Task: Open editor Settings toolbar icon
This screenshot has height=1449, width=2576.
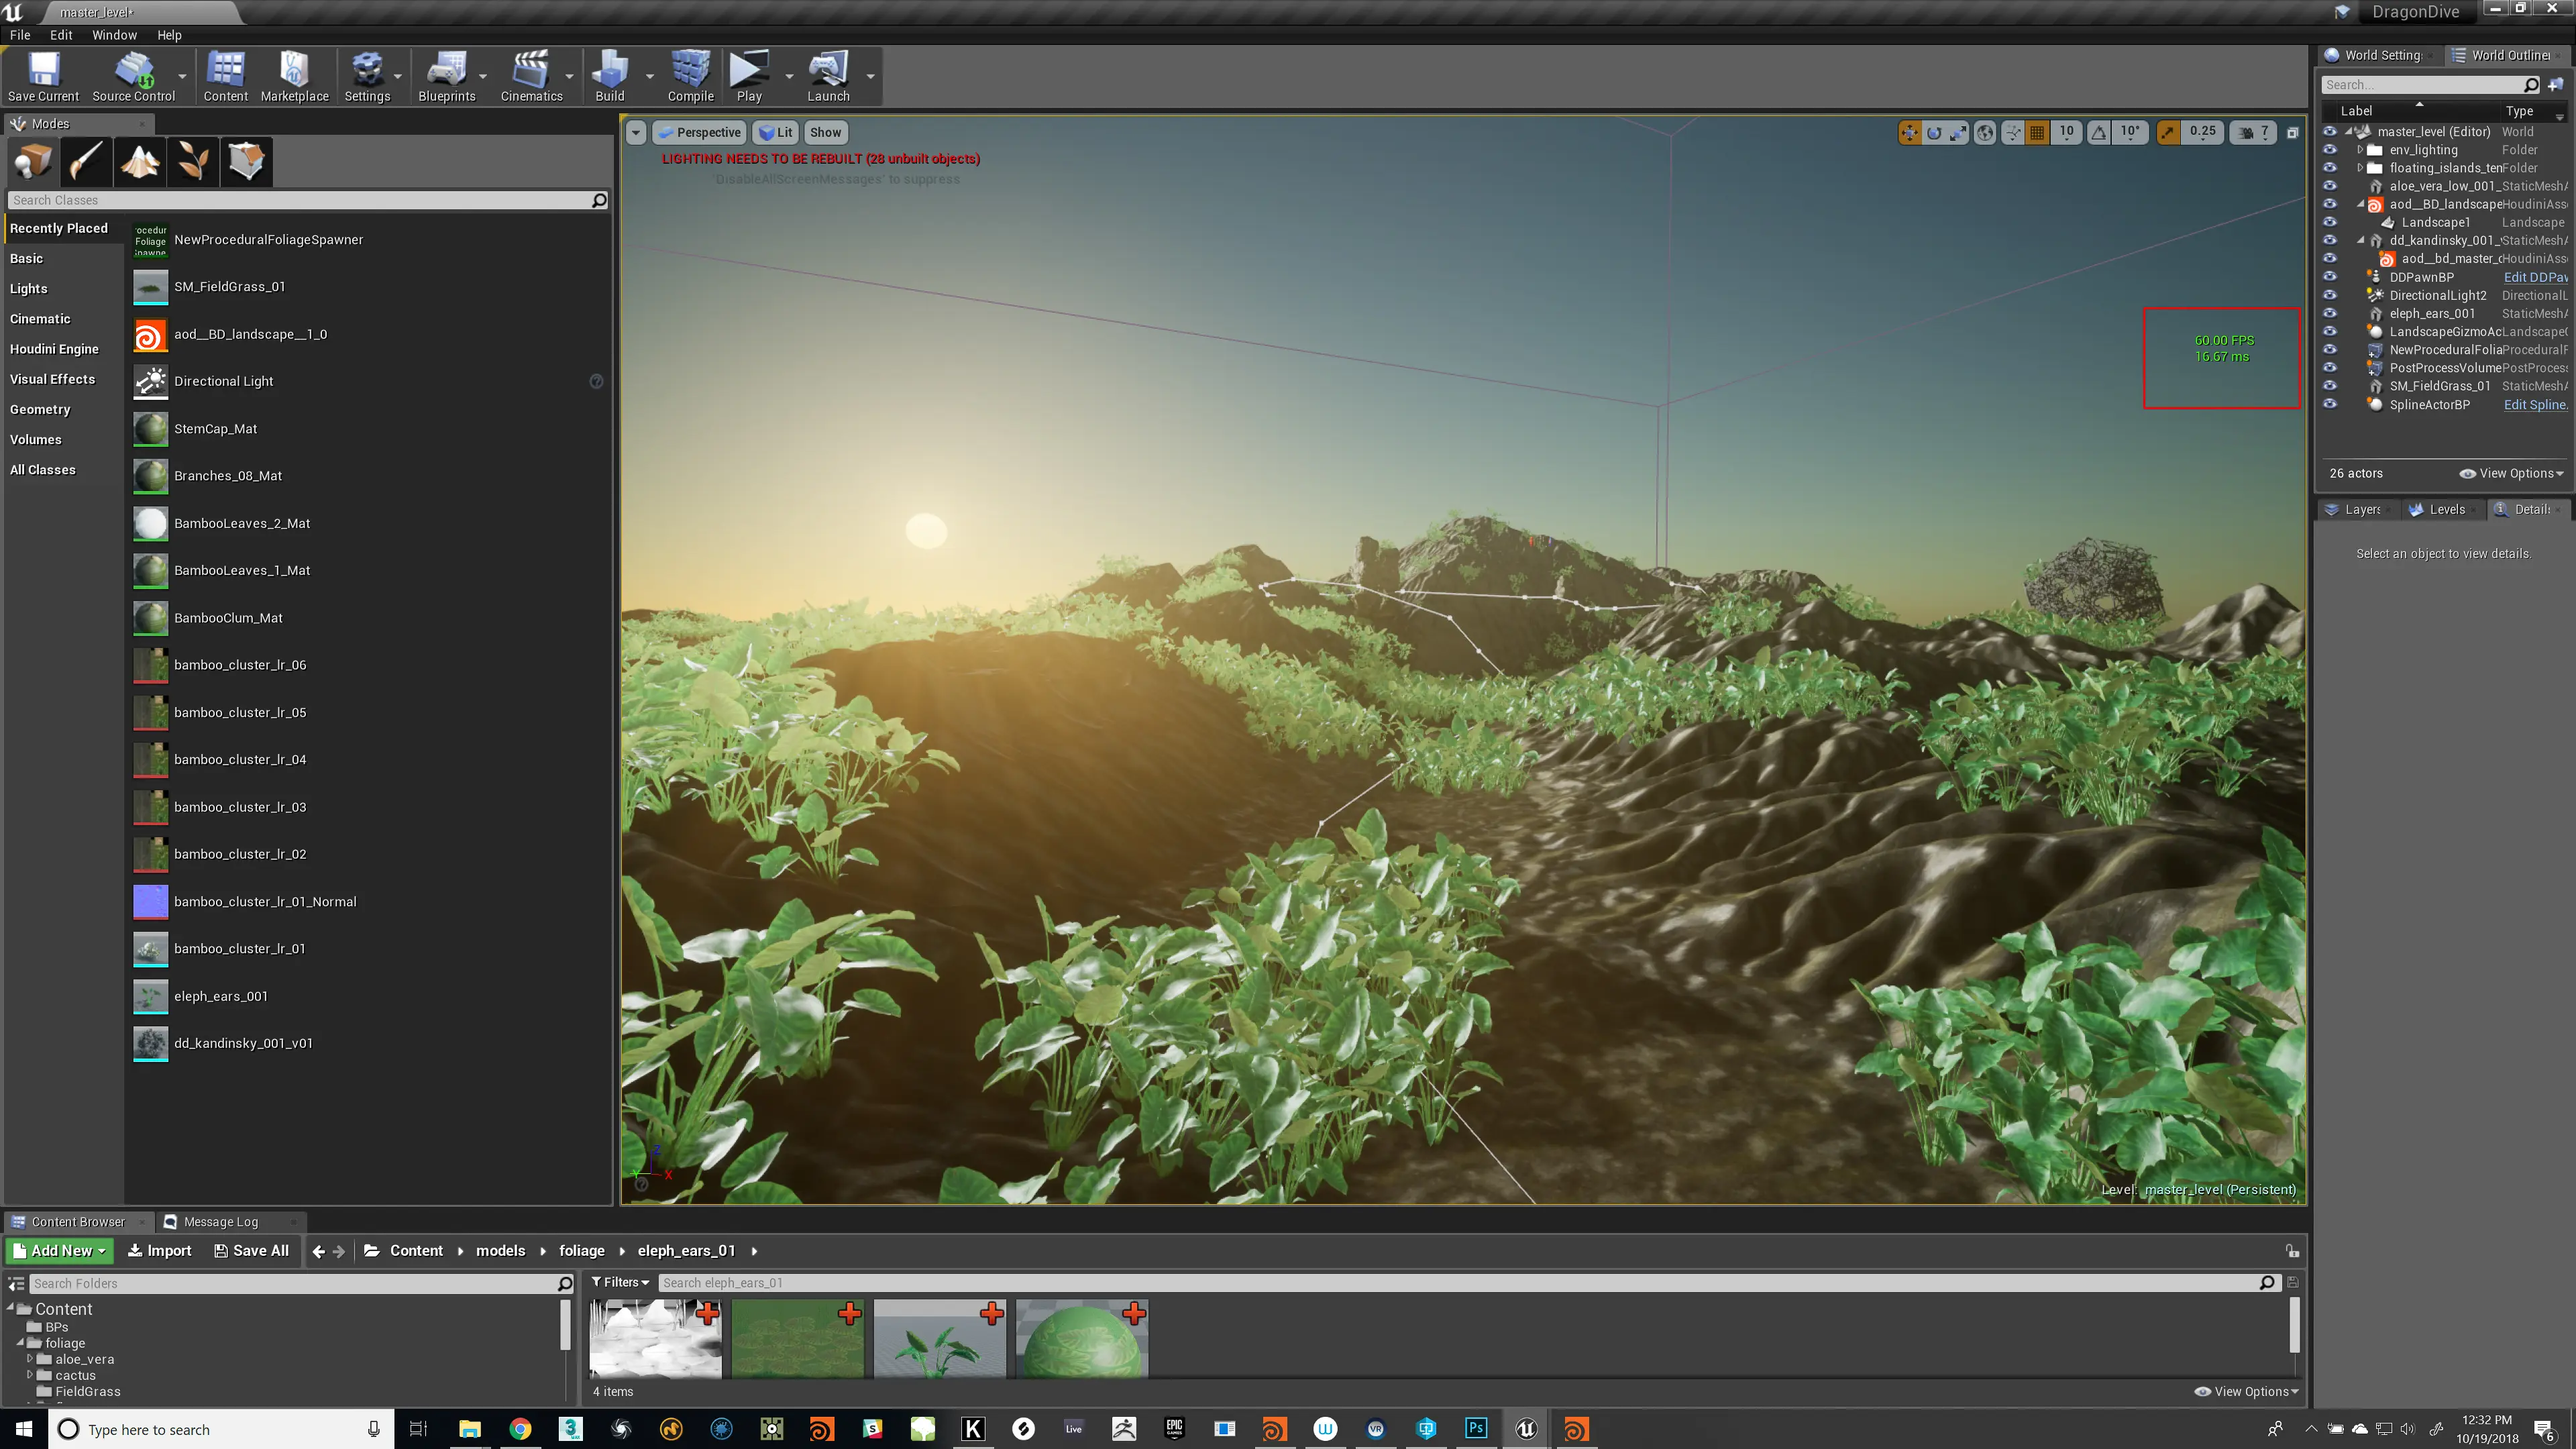Action: (x=367, y=77)
